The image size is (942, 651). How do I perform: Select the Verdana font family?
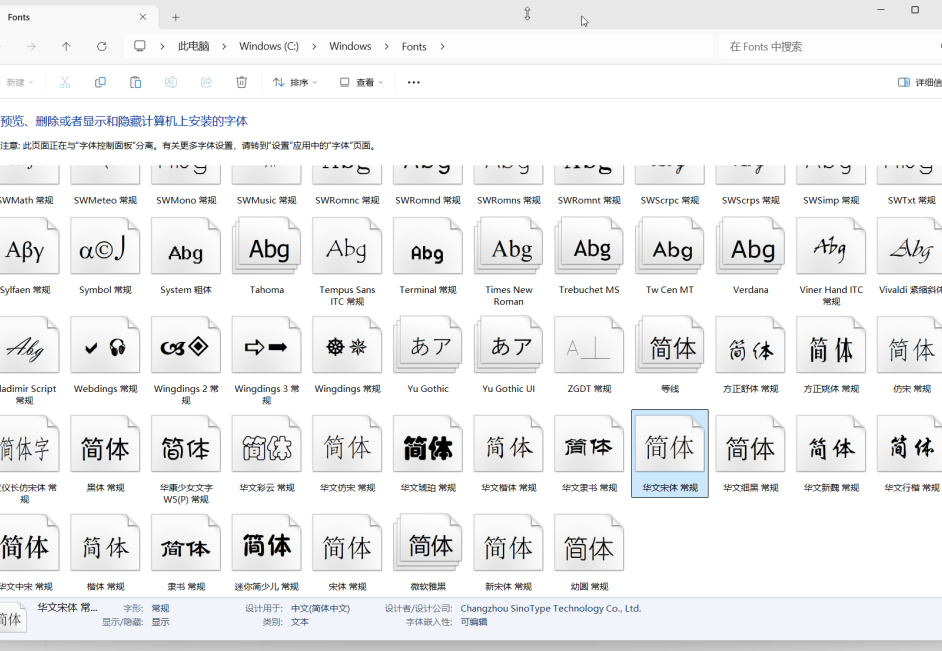(x=750, y=257)
